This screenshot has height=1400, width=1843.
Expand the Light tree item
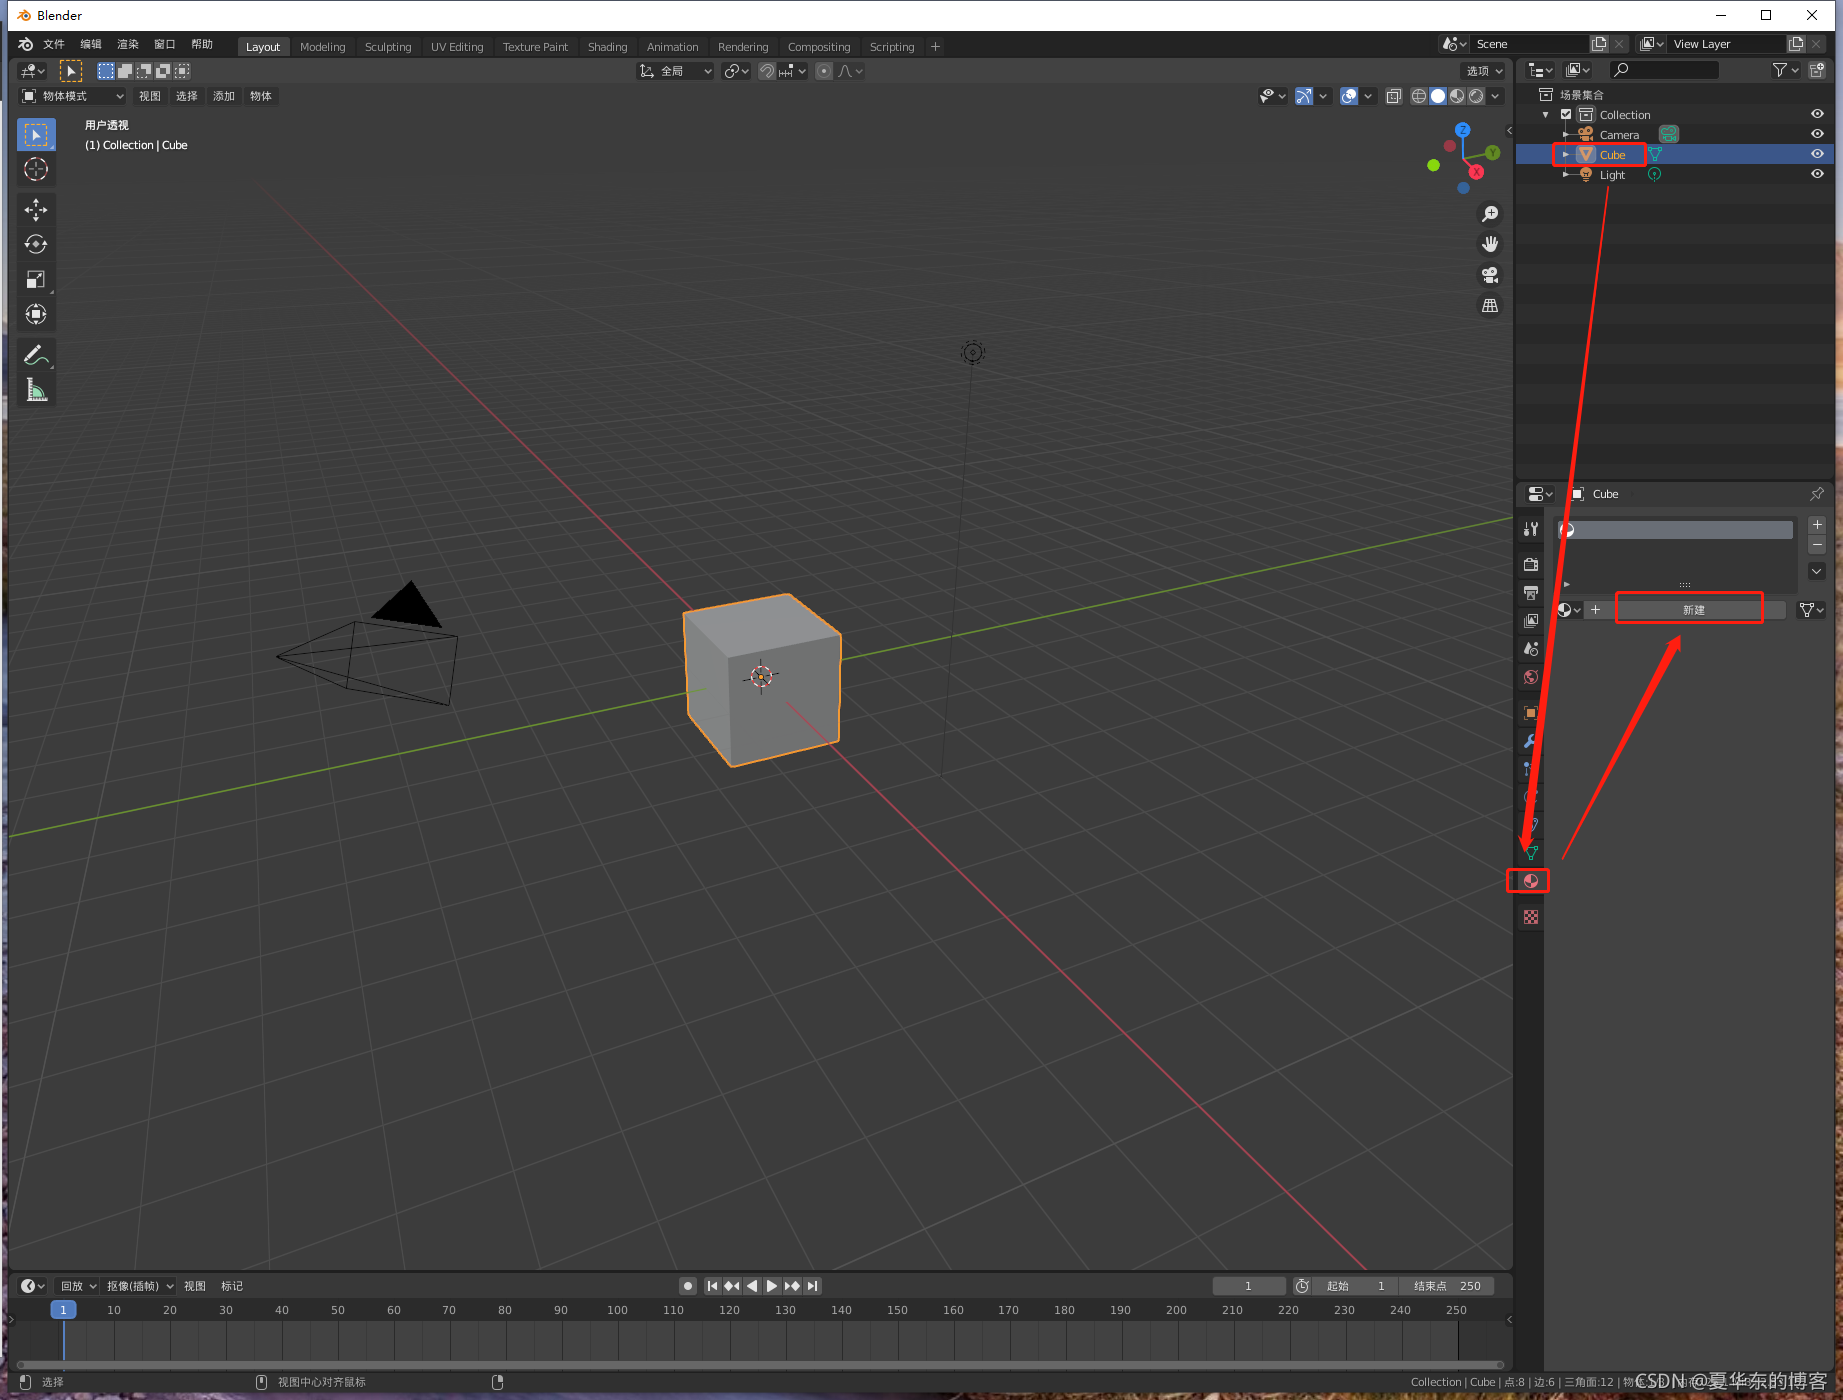coord(1566,174)
